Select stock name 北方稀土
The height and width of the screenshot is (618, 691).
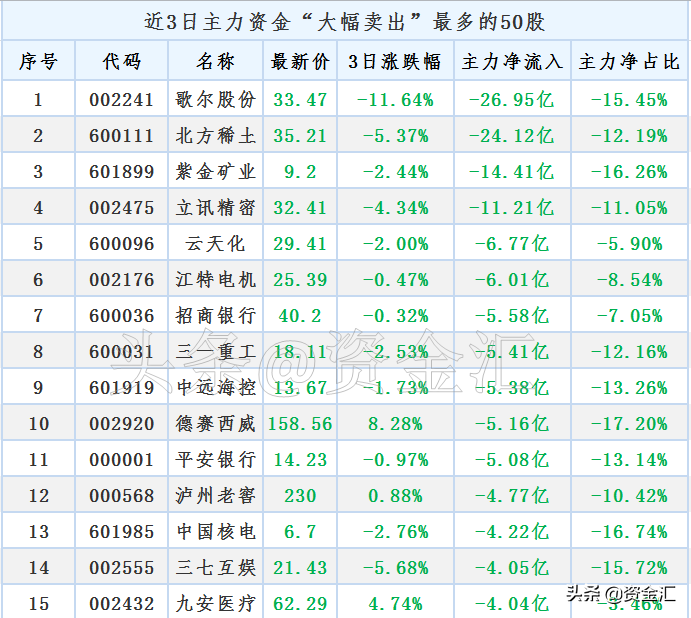click(x=215, y=136)
